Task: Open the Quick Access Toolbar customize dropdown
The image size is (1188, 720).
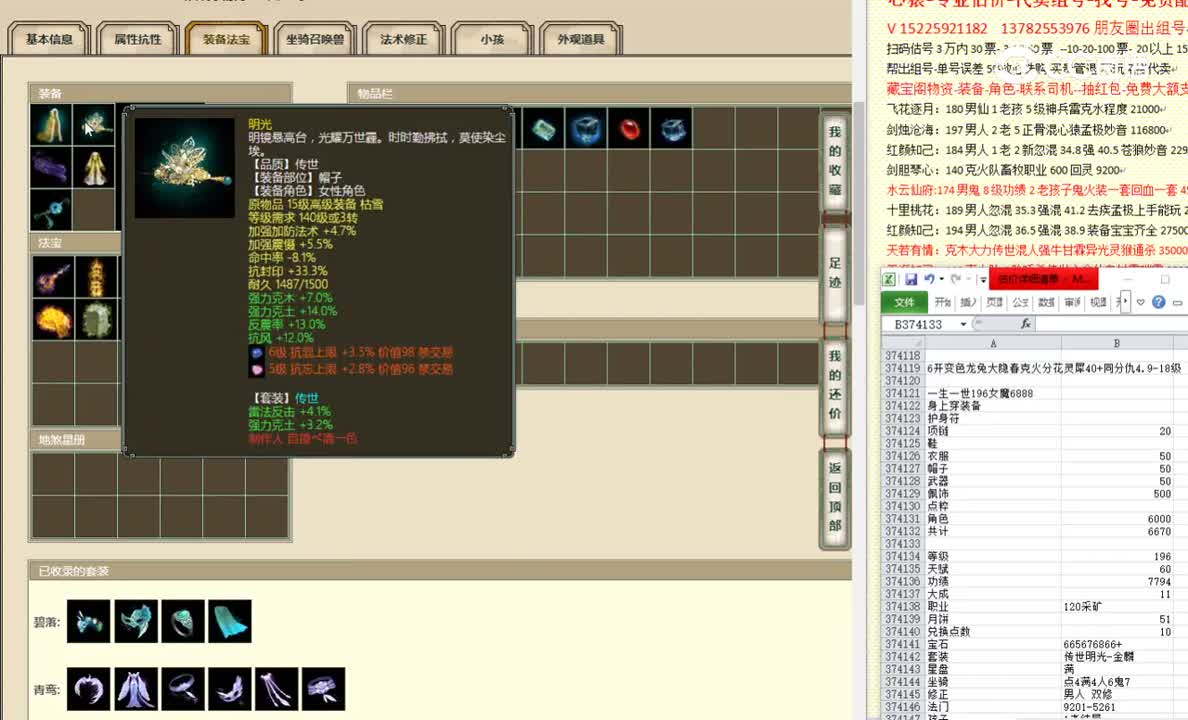Action: pos(981,280)
